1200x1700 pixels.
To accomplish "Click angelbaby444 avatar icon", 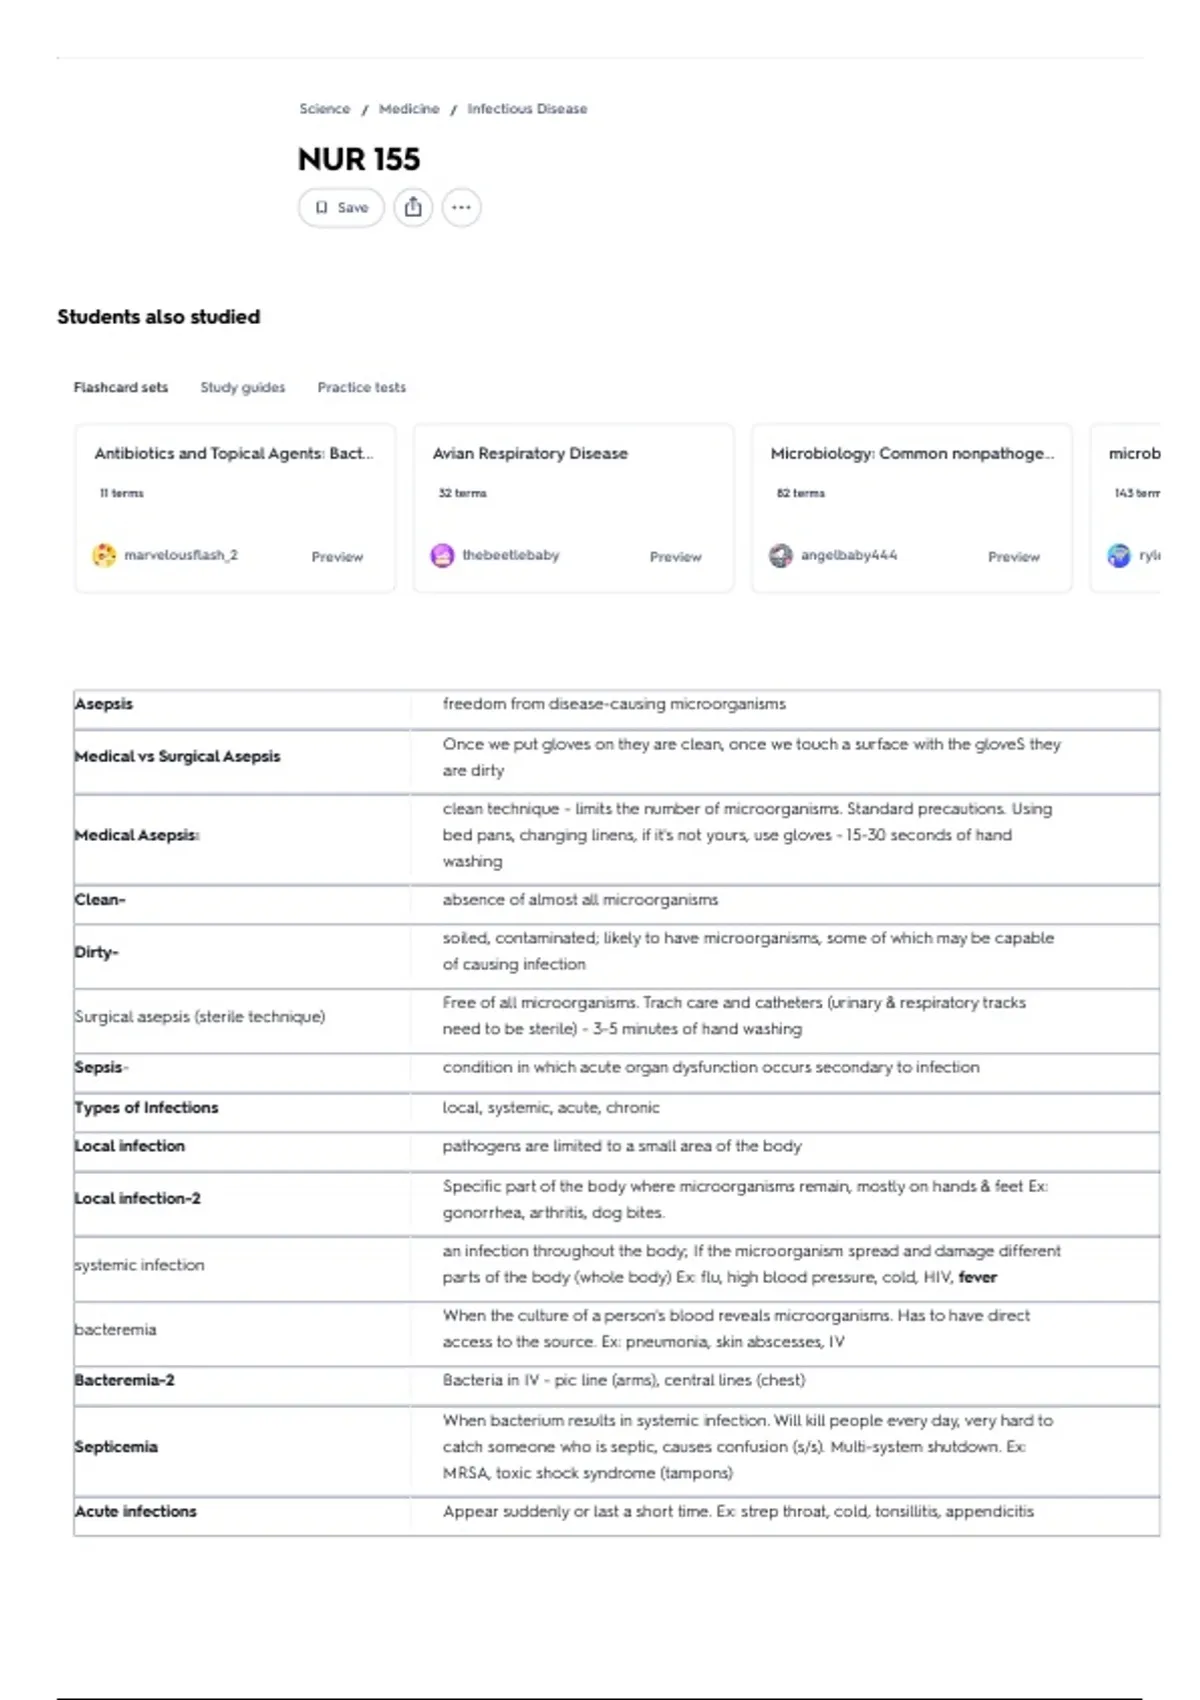I will click(780, 555).
